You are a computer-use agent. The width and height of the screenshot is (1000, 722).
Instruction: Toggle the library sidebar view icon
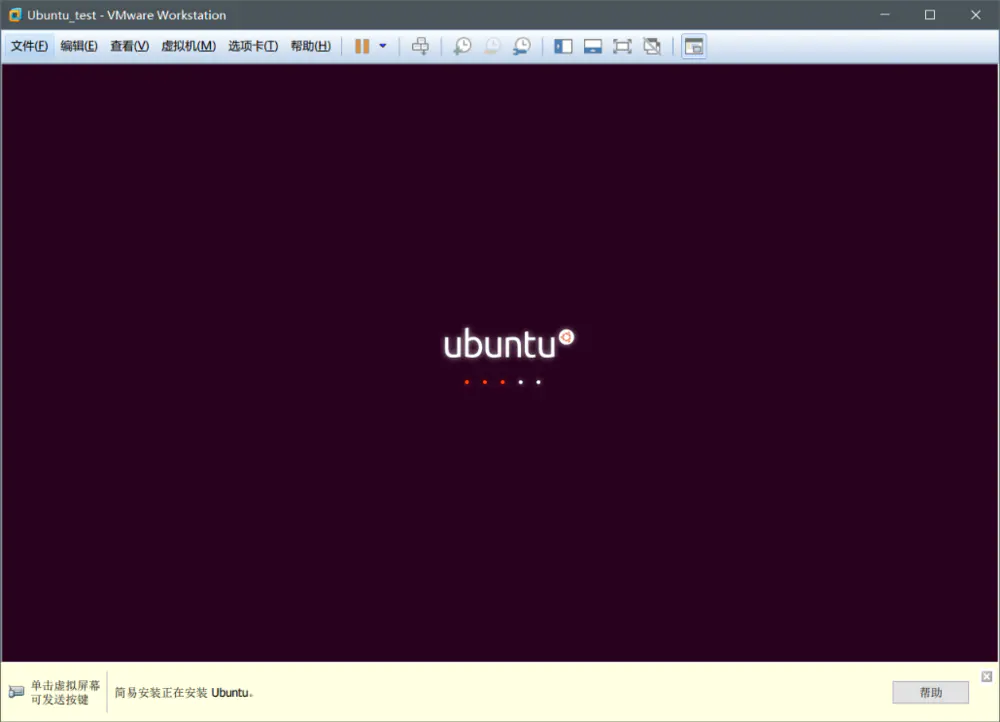coord(563,46)
